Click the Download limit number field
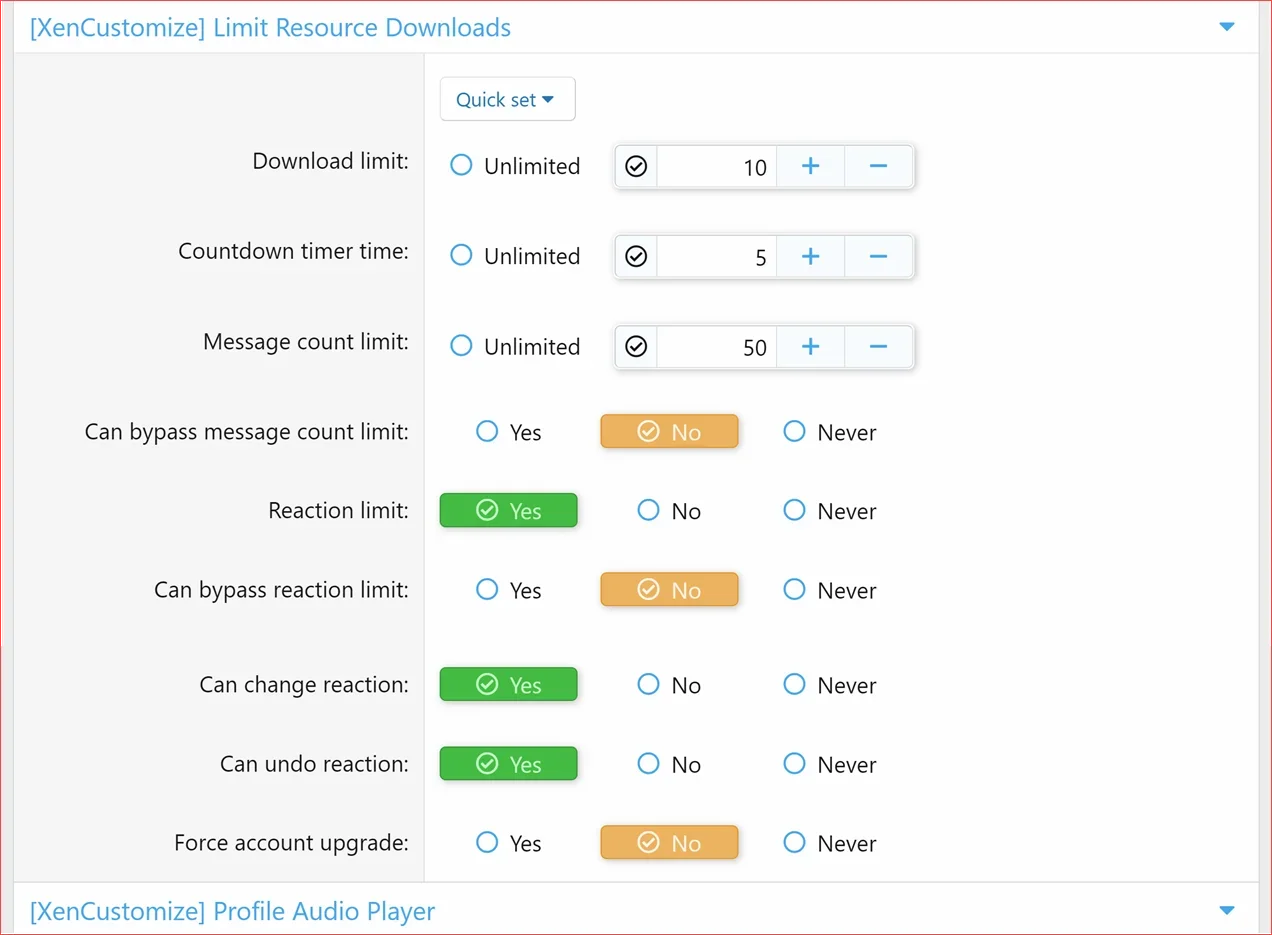 pyautogui.click(x=715, y=167)
